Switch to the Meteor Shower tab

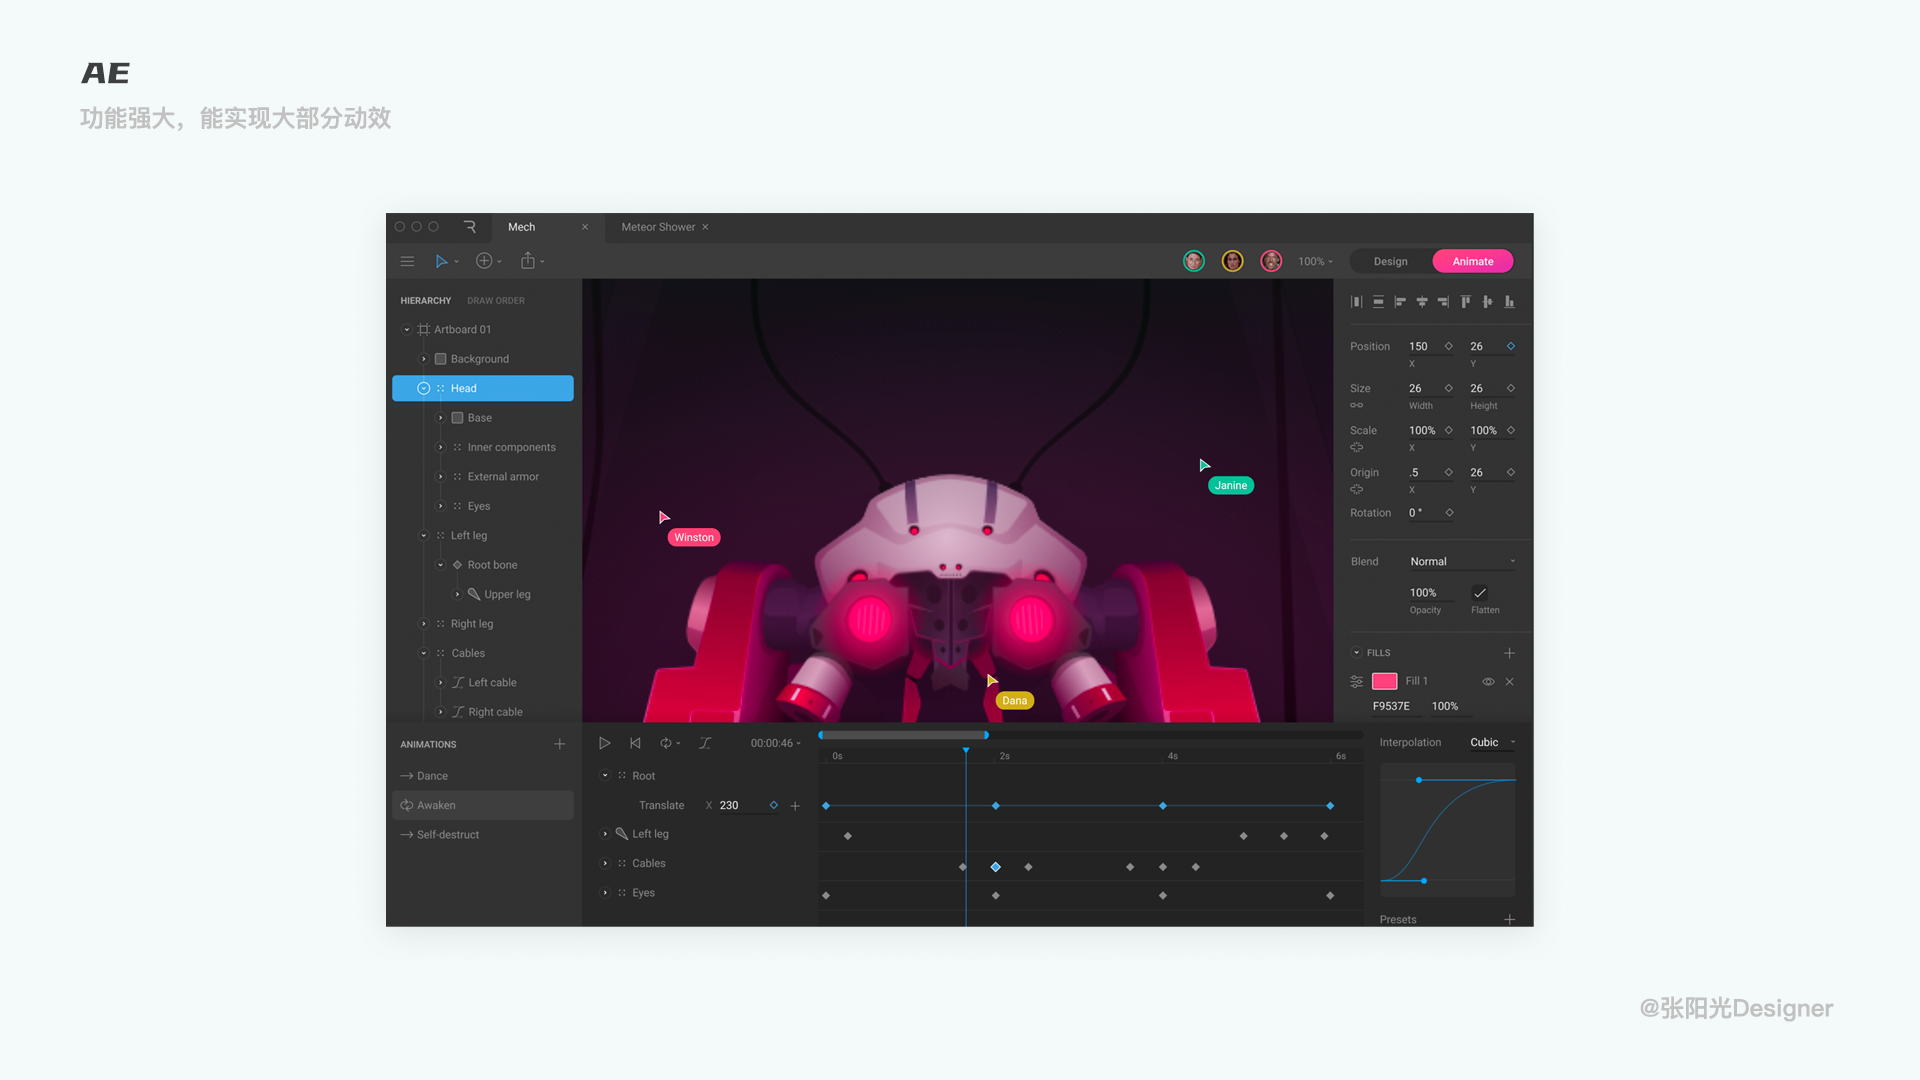pyautogui.click(x=658, y=227)
